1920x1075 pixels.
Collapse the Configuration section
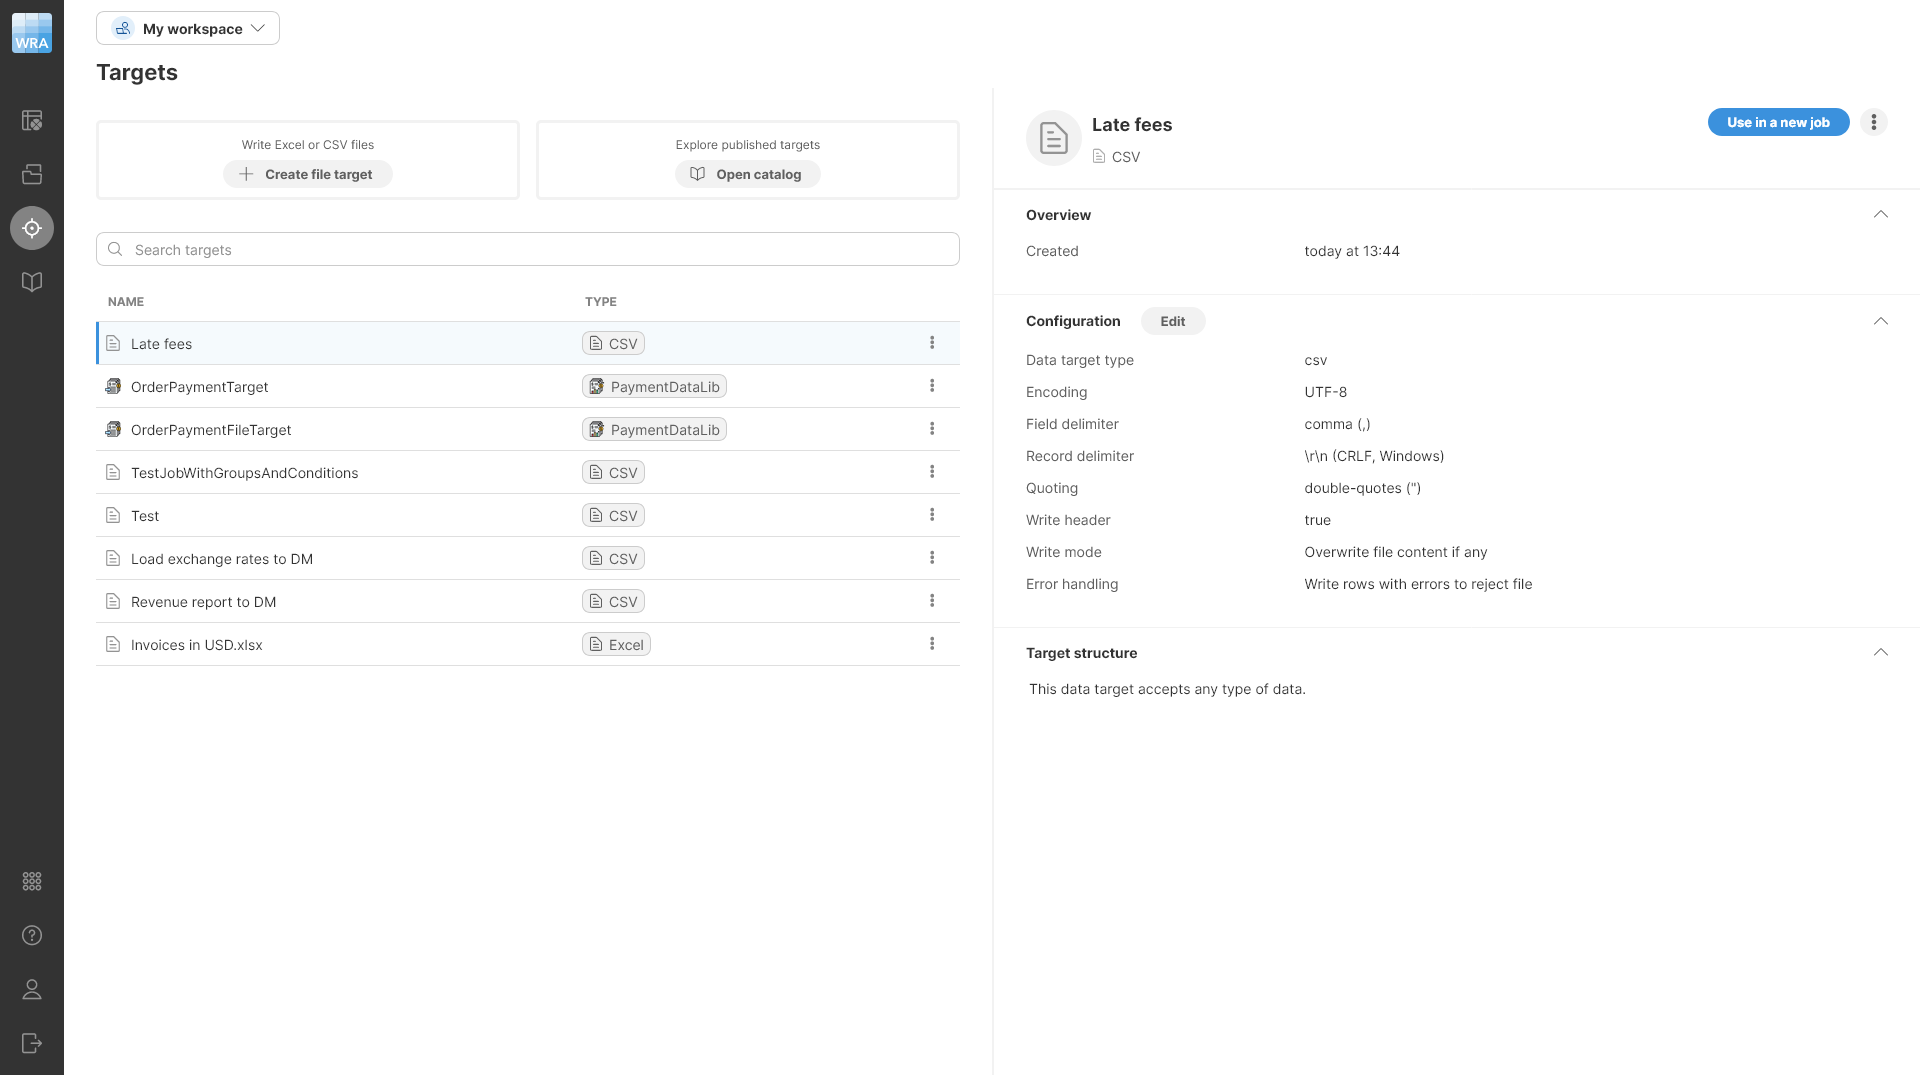pyautogui.click(x=1880, y=321)
